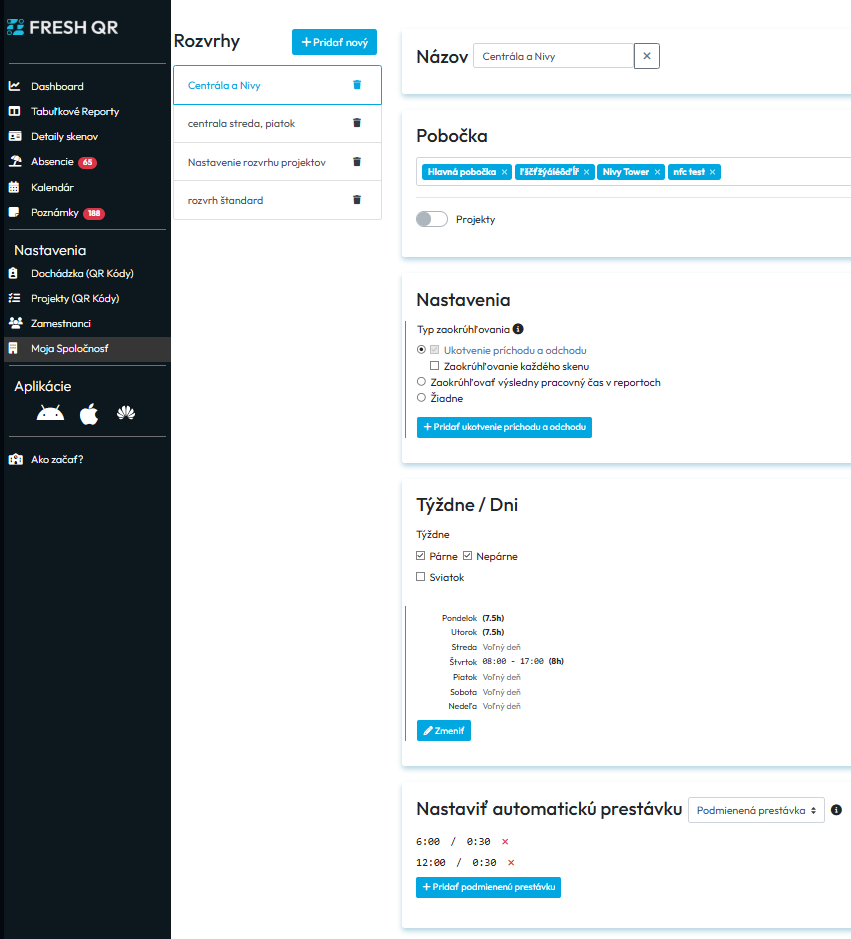Click 'Pridať nový' schedule button
Screen dimensions: 851x939
334,42
